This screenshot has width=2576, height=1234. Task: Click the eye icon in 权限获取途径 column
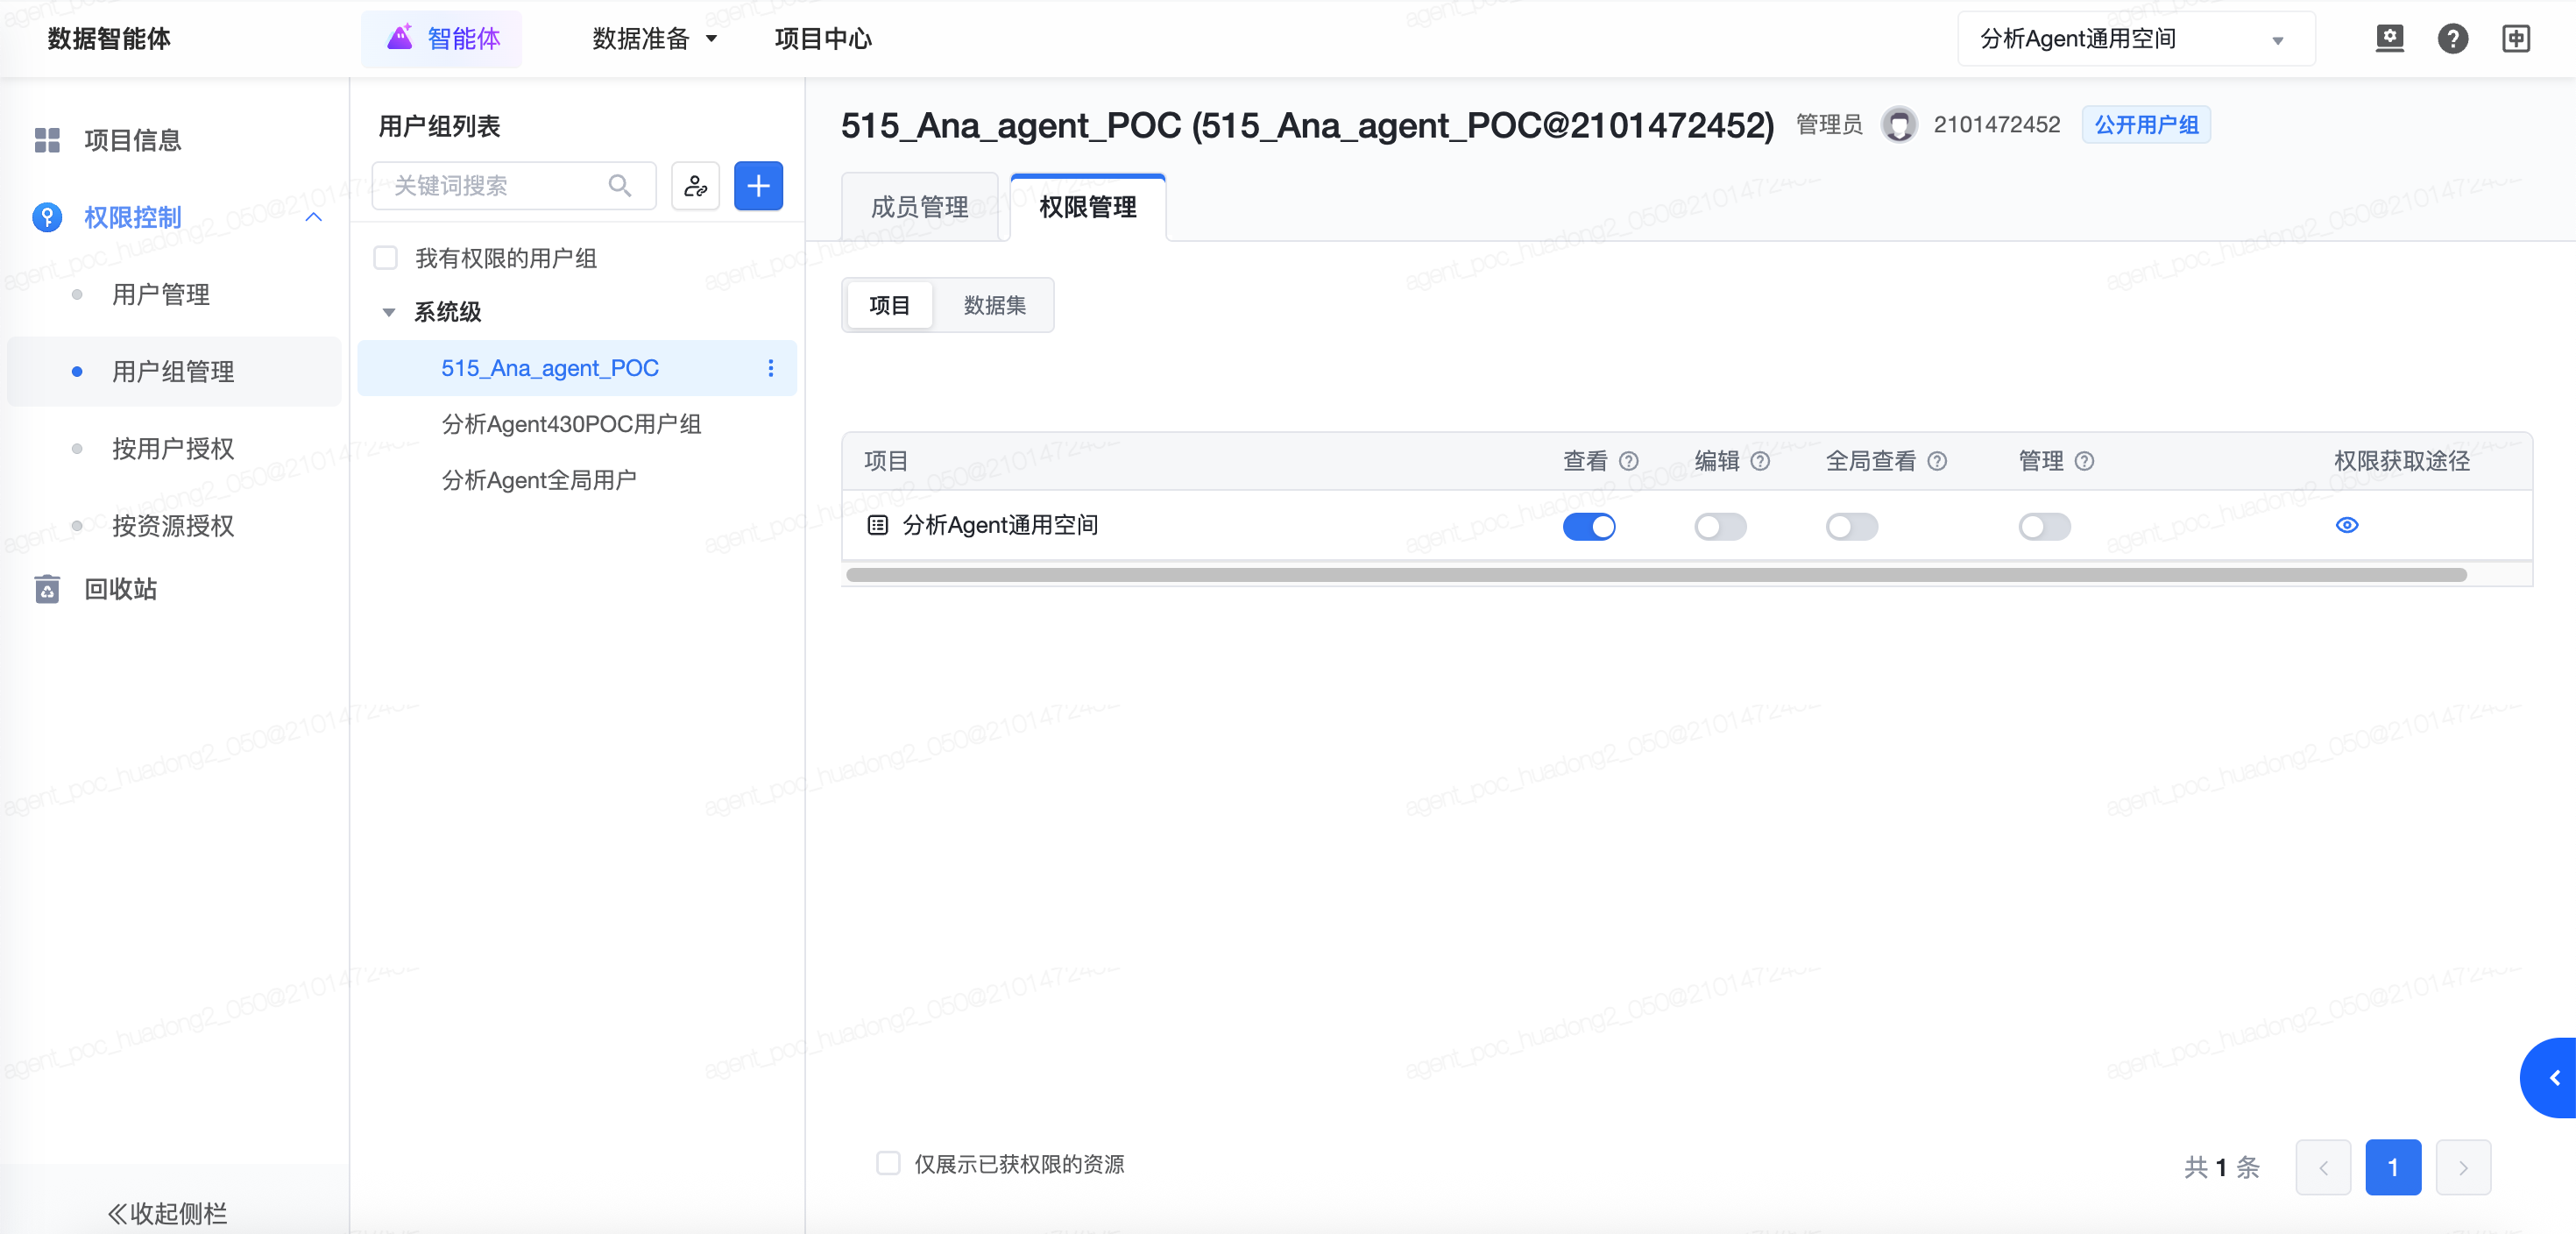tap(2346, 525)
